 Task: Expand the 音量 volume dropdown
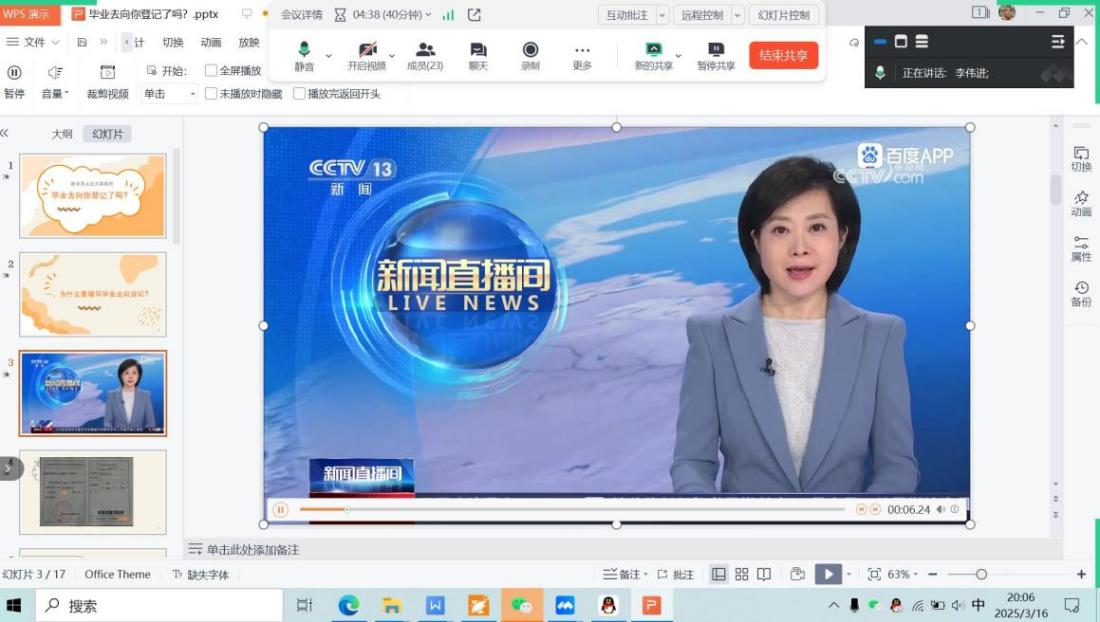click(55, 94)
